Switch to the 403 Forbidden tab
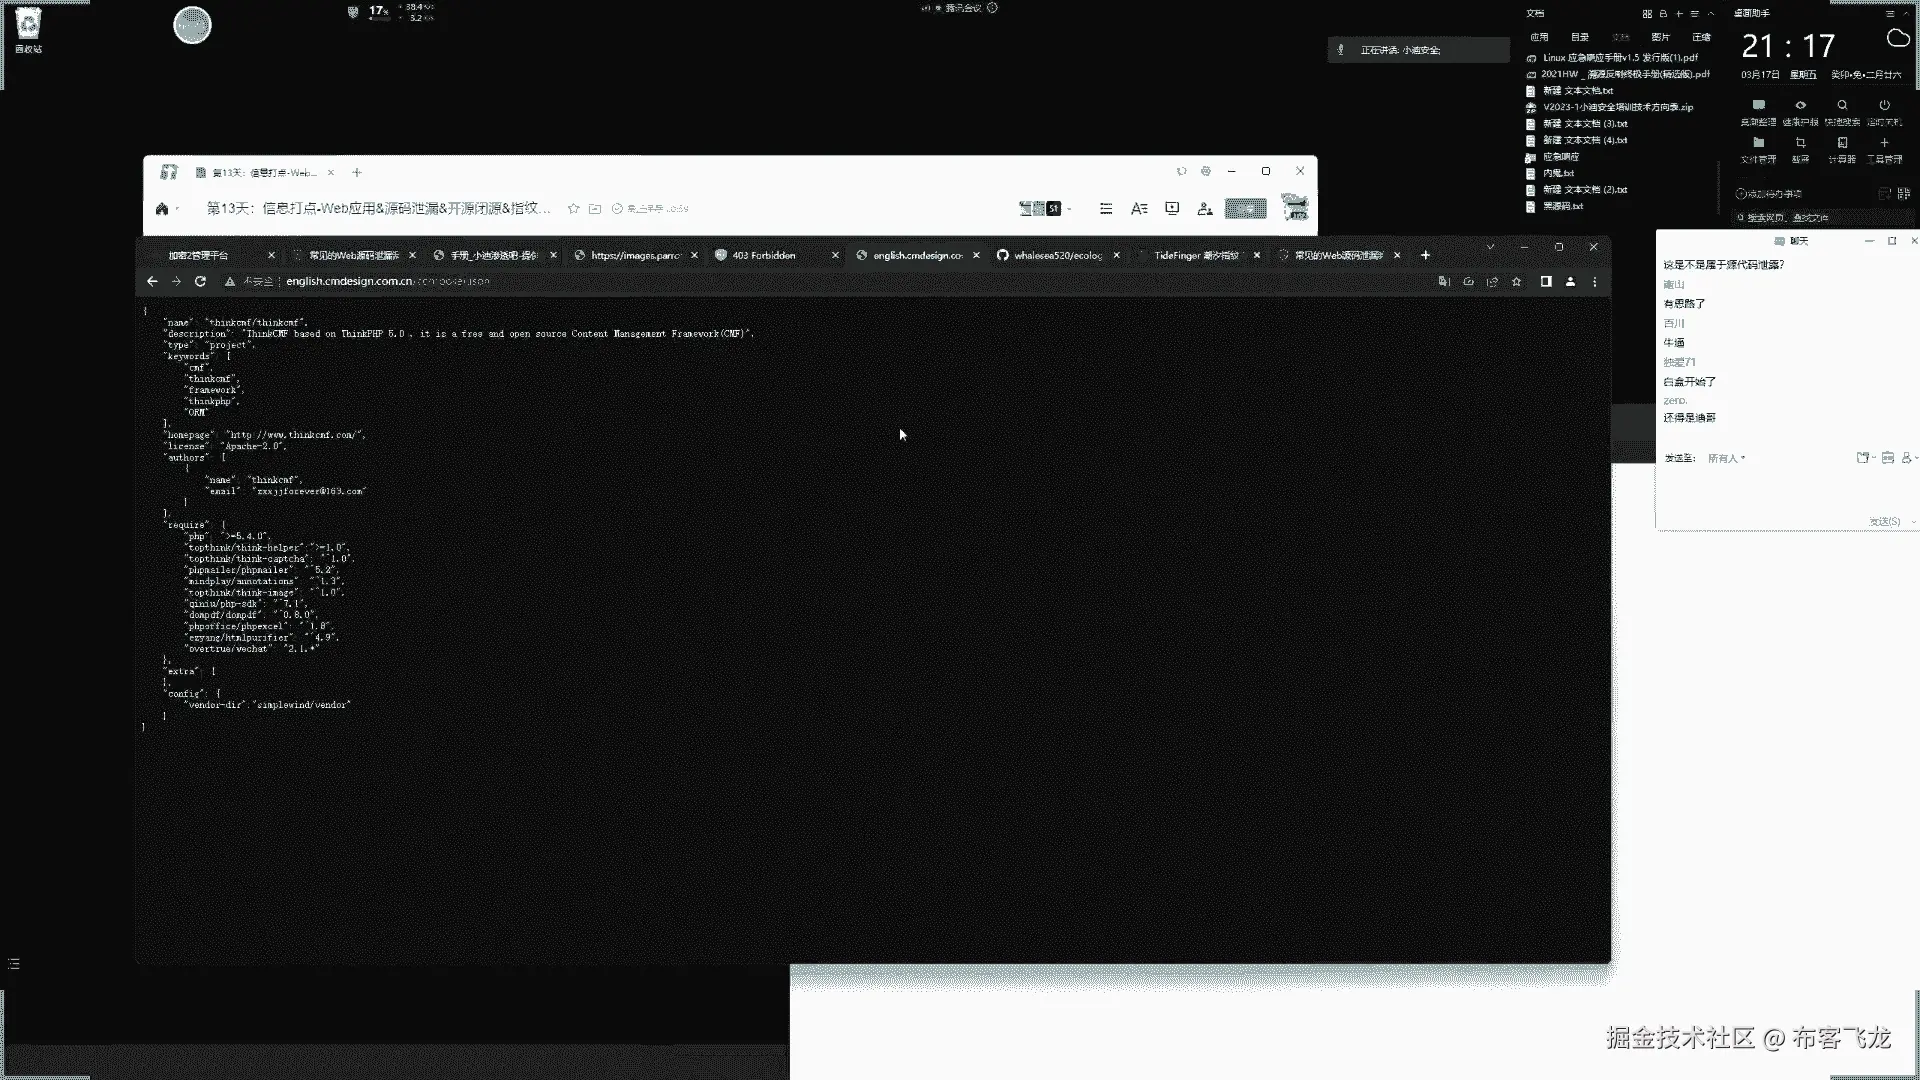The width and height of the screenshot is (1920, 1080). [764, 256]
